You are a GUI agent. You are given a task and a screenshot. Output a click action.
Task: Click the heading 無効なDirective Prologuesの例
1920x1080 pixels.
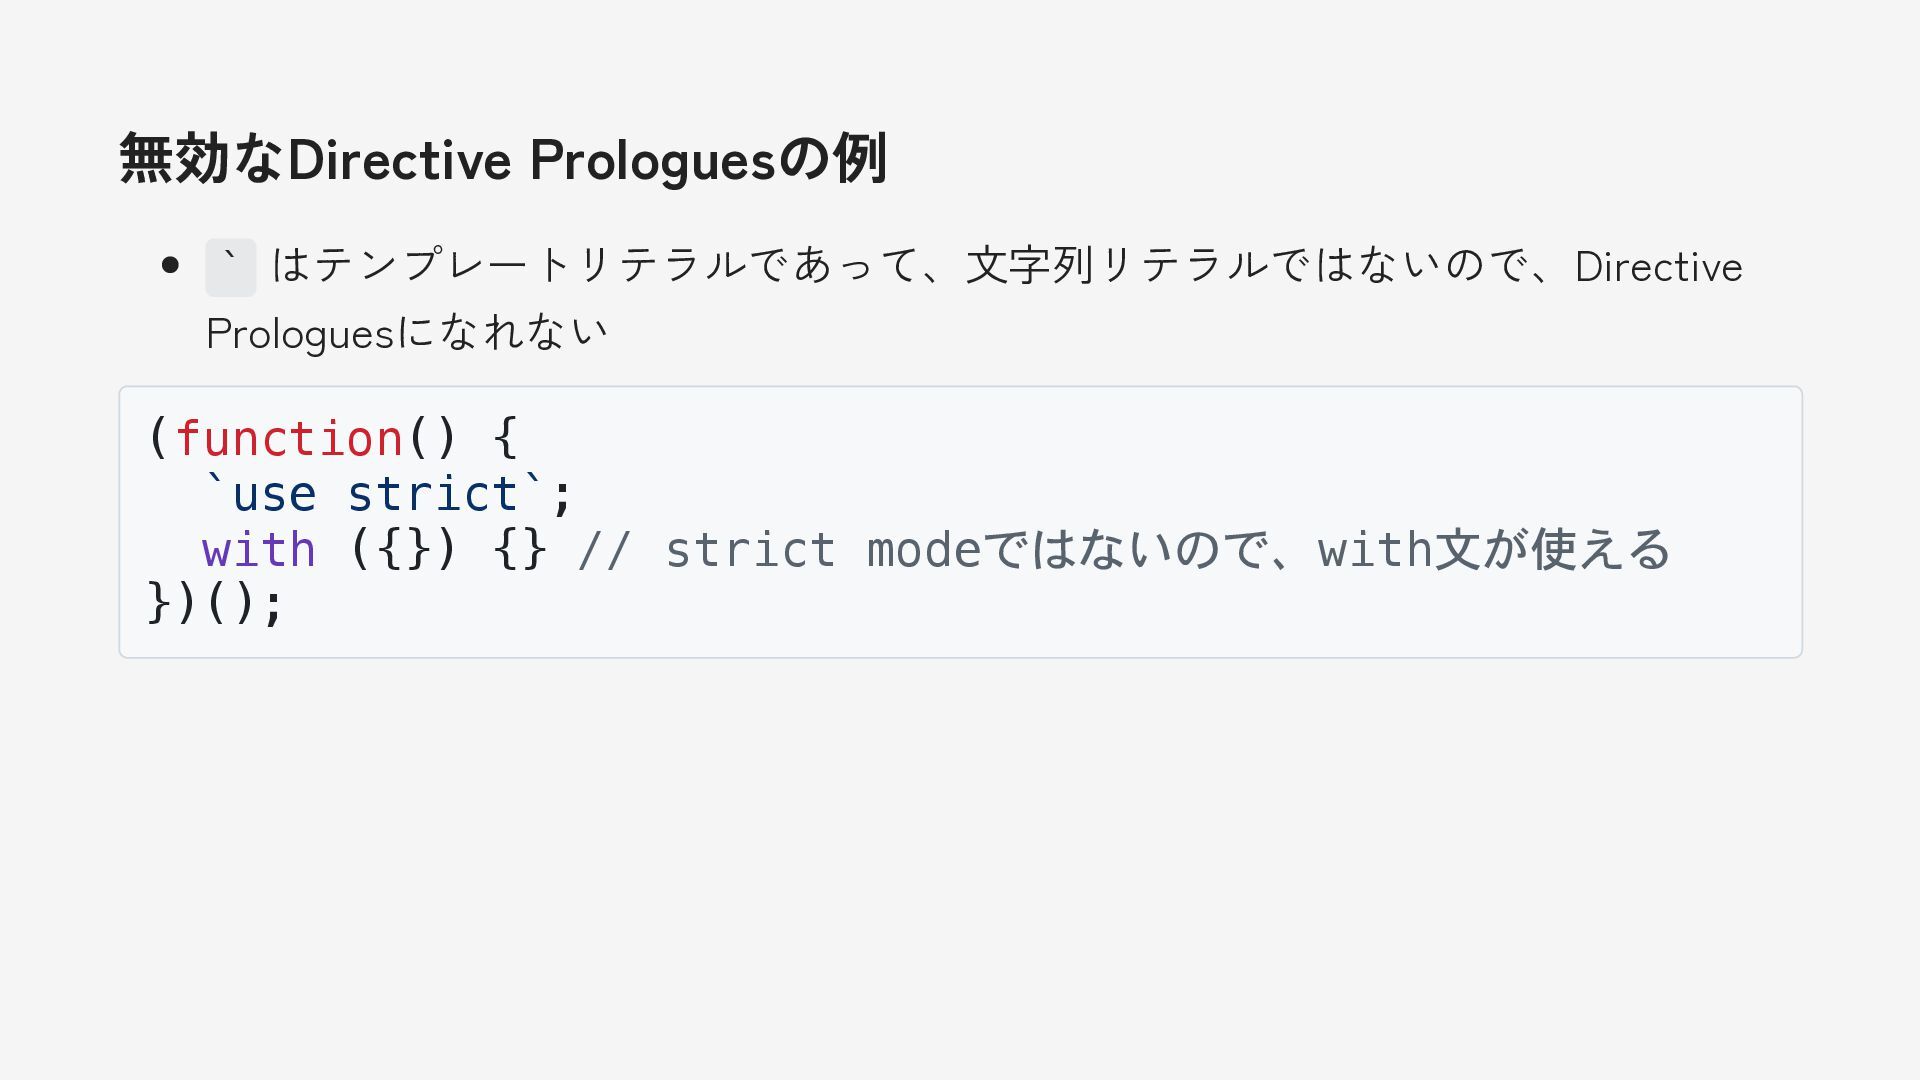click(x=502, y=159)
